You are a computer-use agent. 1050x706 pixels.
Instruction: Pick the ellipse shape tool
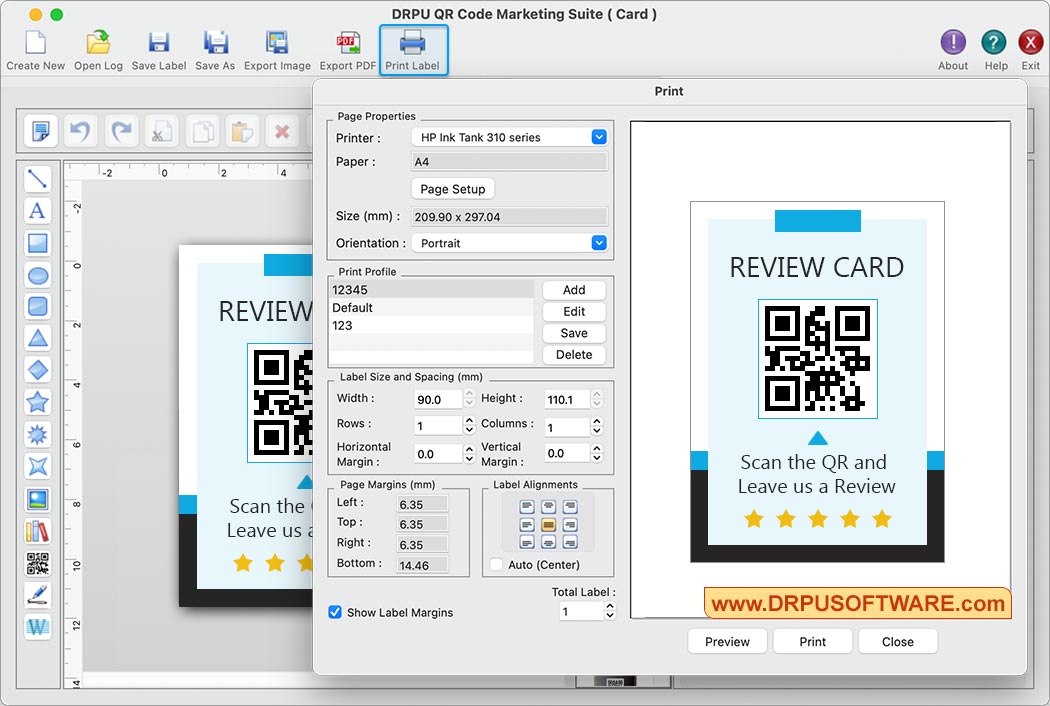[38, 275]
